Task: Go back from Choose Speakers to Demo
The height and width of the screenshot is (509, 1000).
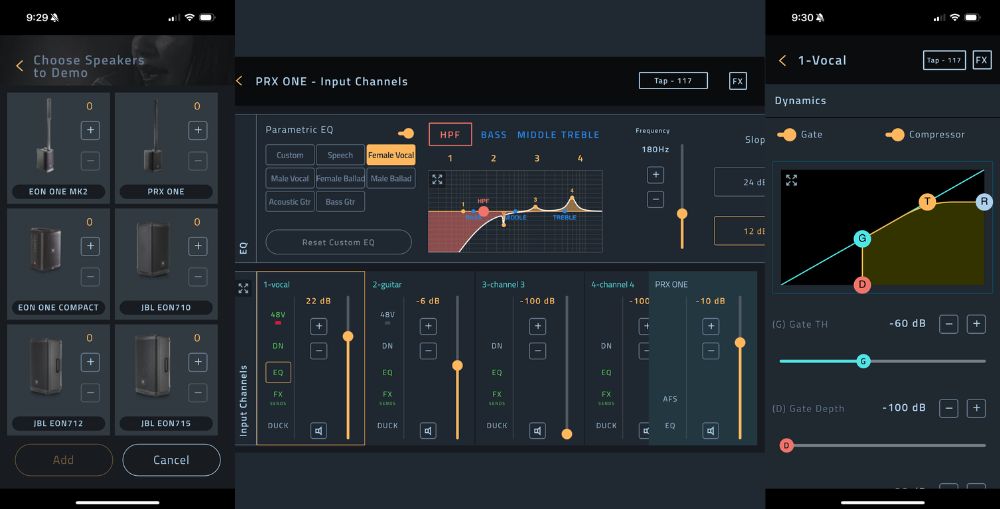Action: point(20,66)
